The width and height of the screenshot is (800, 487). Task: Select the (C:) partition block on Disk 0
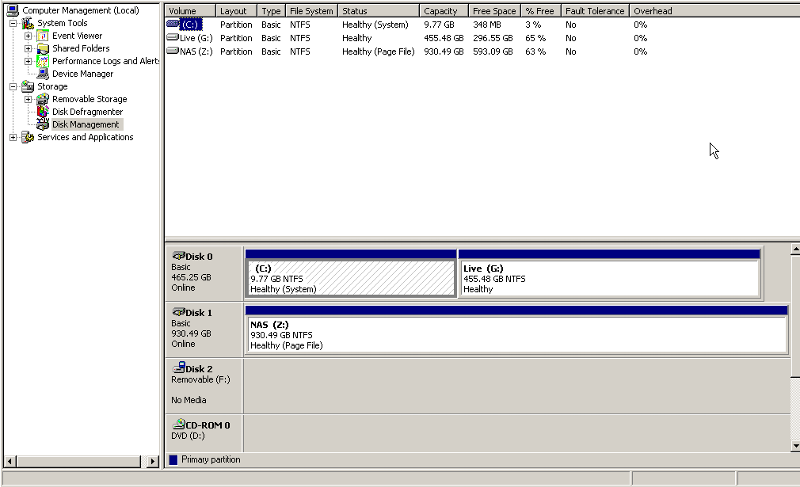click(x=351, y=273)
